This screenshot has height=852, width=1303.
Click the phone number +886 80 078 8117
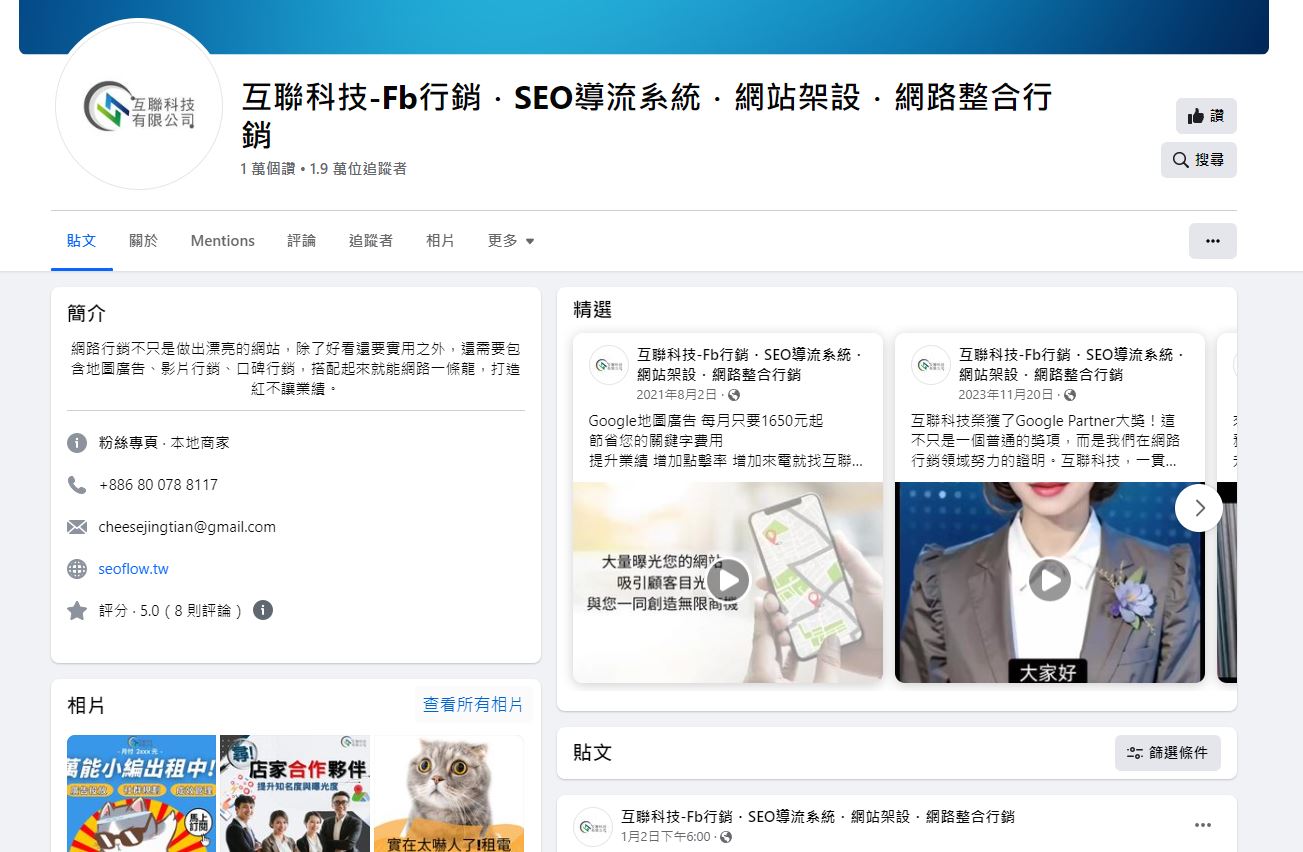point(158,485)
